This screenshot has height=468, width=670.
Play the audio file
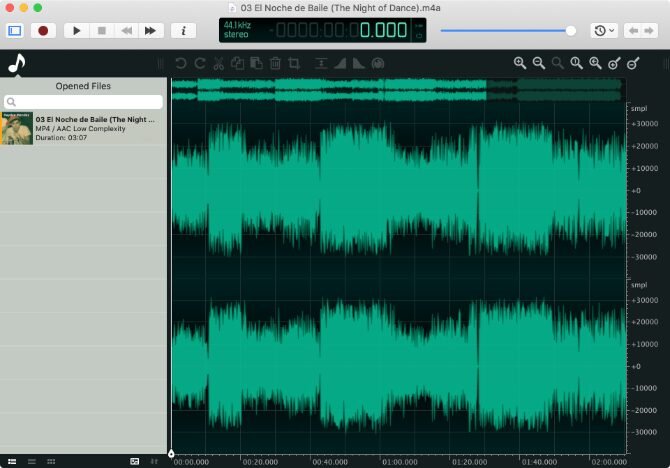point(76,31)
